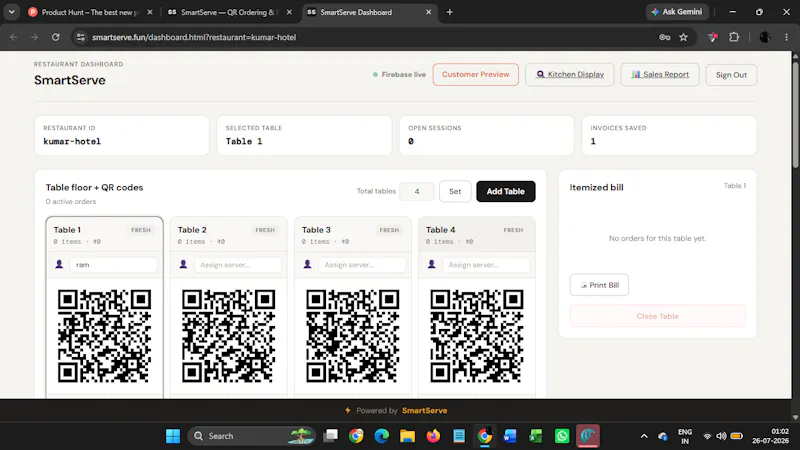Screen dimensions: 800x450
Task: Click the kumar-hotel restaurant ID value
Action: [72, 141]
